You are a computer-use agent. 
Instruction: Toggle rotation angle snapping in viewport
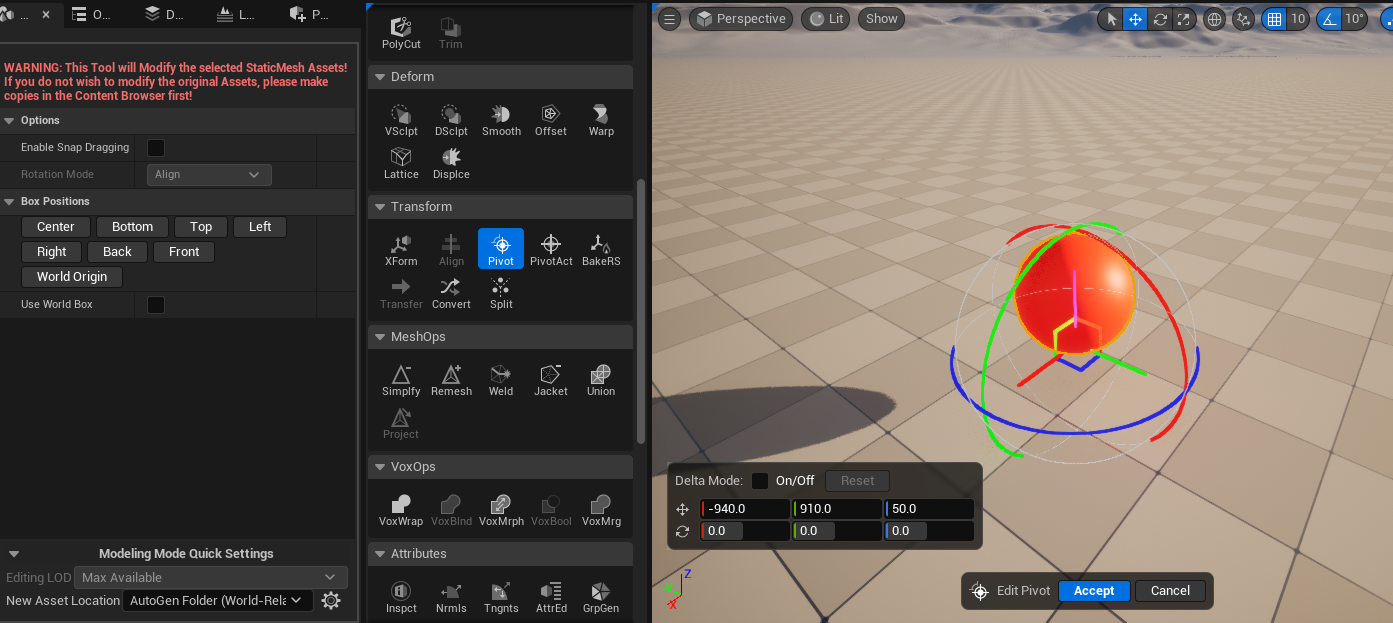tap(1329, 19)
